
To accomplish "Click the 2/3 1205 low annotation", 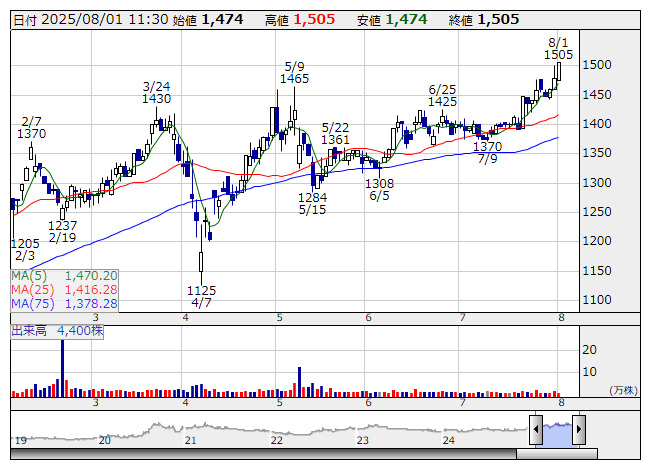I will [x=25, y=249].
